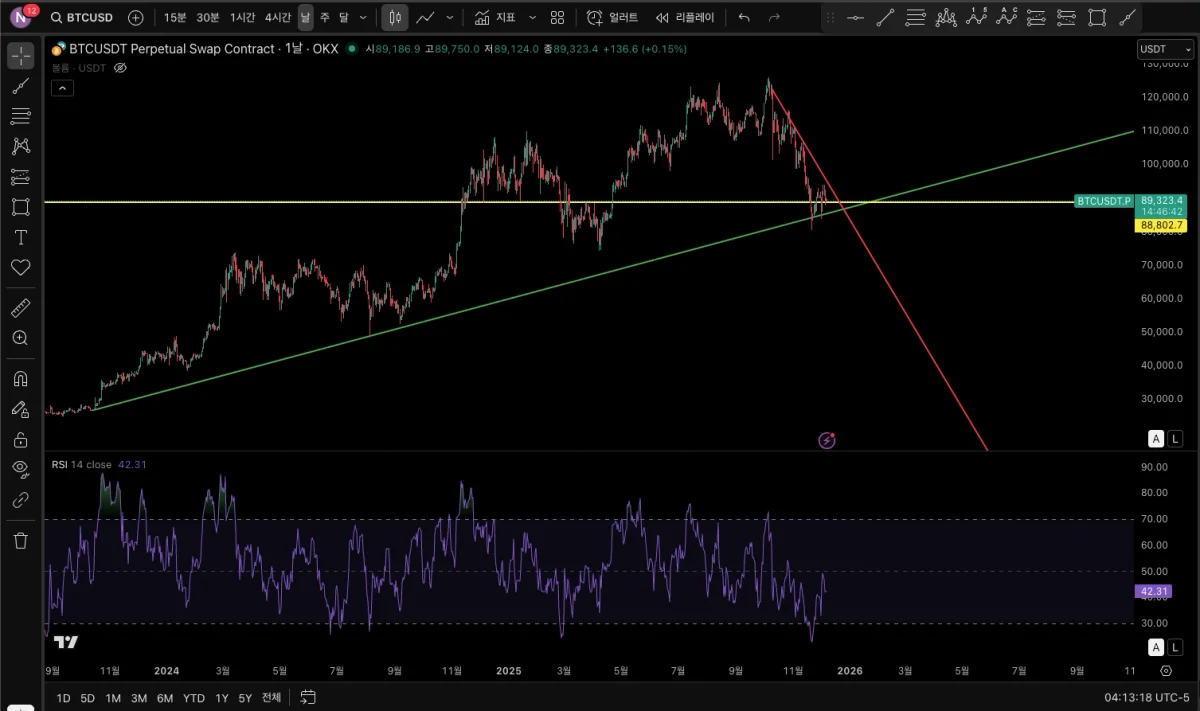Screen dimensions: 1200x711
Task: Open the heart favorites icon in sidebar
Action: [x=20, y=268]
